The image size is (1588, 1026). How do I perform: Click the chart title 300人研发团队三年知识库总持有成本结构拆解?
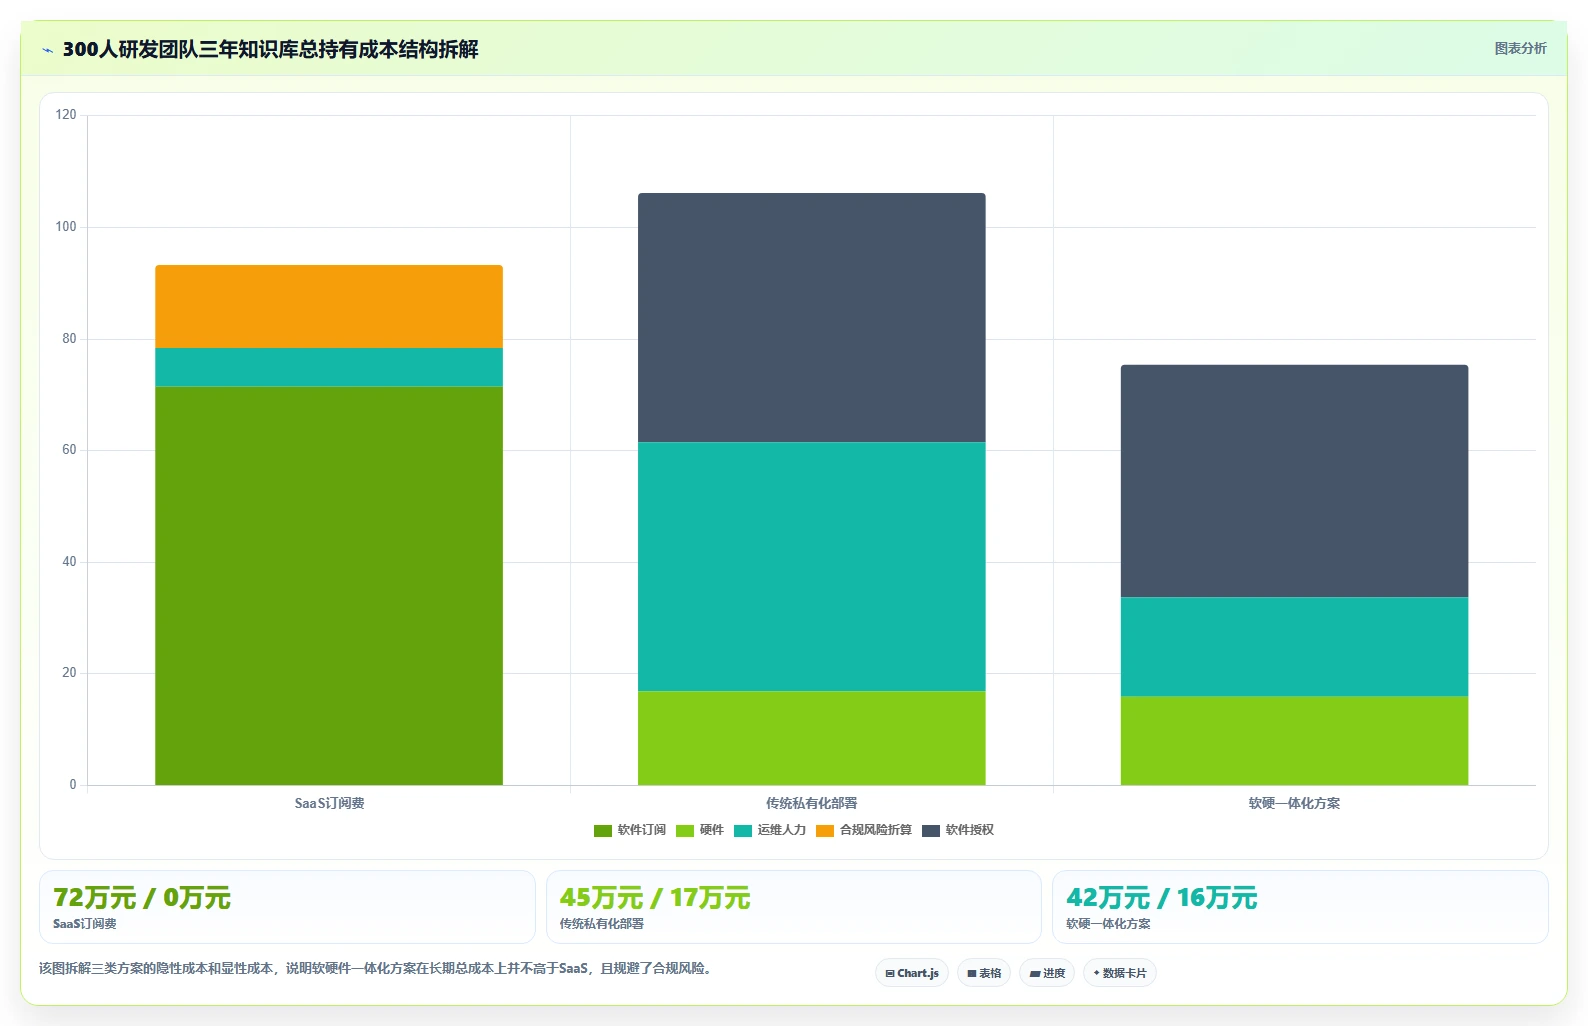coord(271,50)
